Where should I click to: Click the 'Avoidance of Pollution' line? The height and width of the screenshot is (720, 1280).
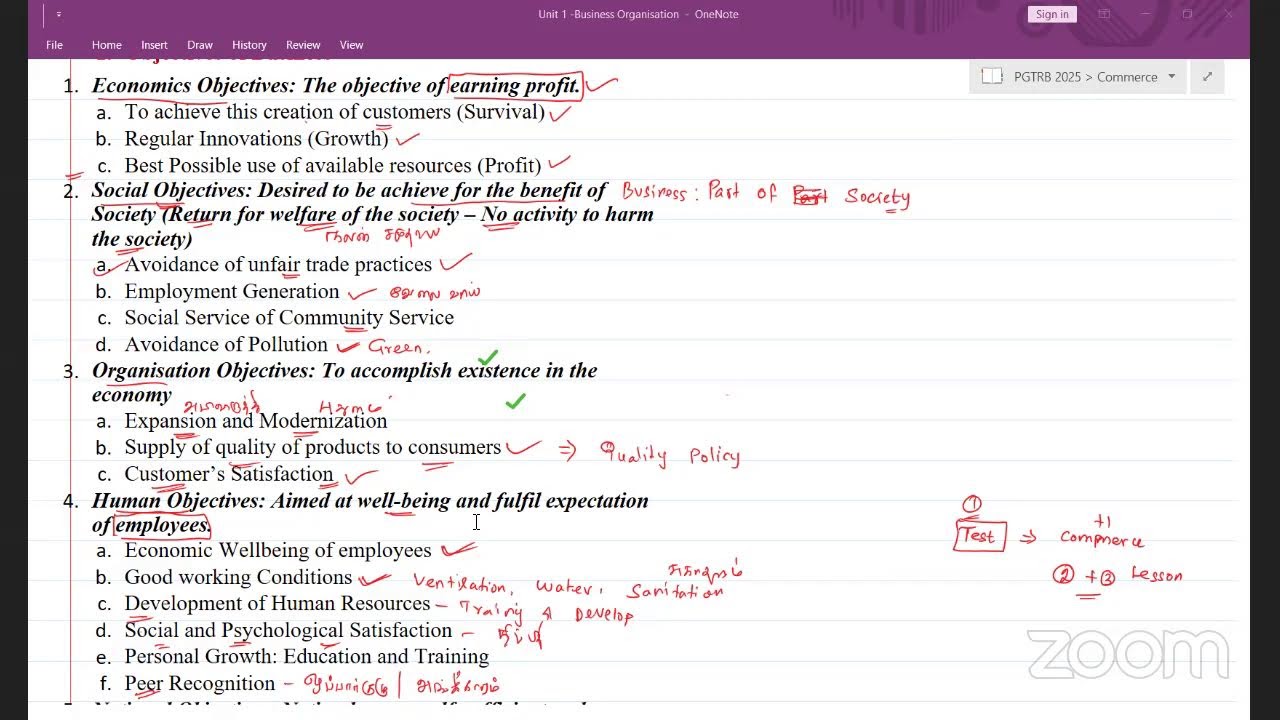(226, 345)
